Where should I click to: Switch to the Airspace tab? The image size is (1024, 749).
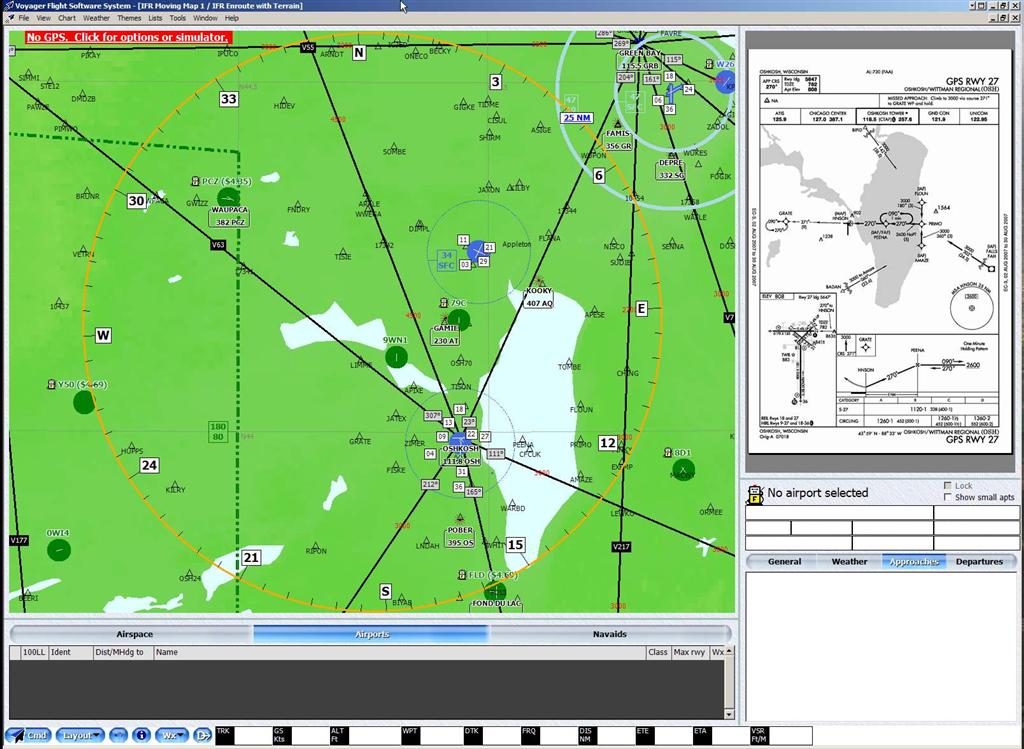pos(135,634)
